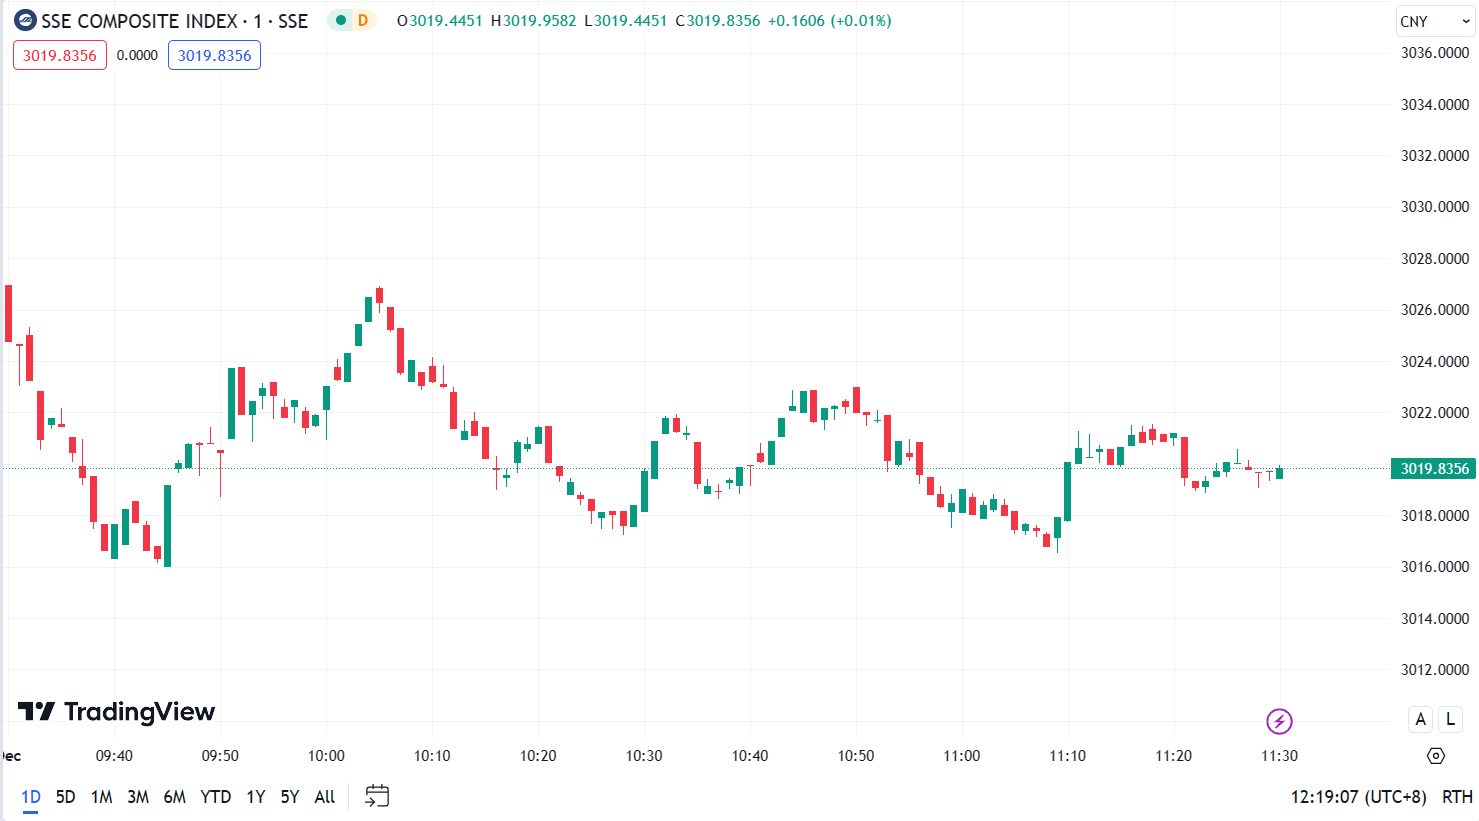Viewport: 1479px width, 821px height.
Task: Click the blue buy price 3019.8356
Action: [214, 56]
